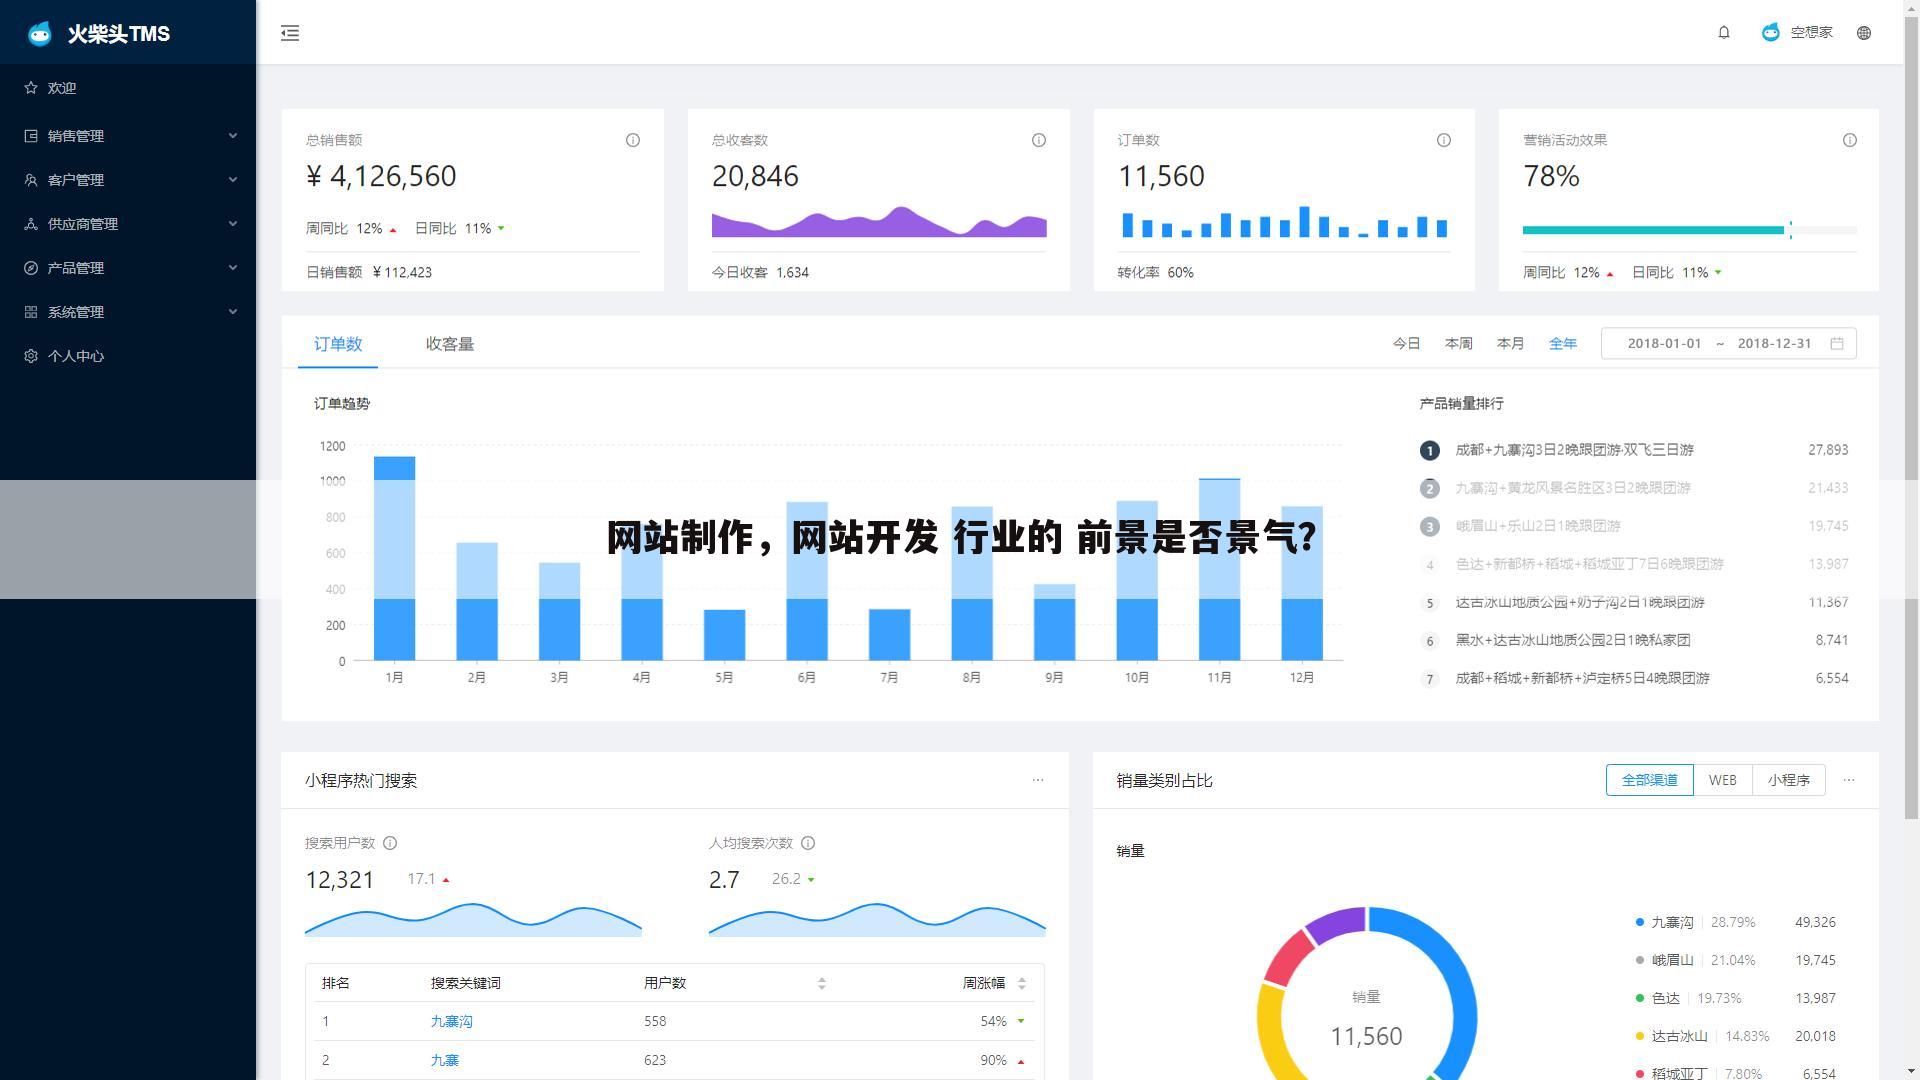Switch sales channel to WEB
The image size is (1920, 1080).
1722,780
